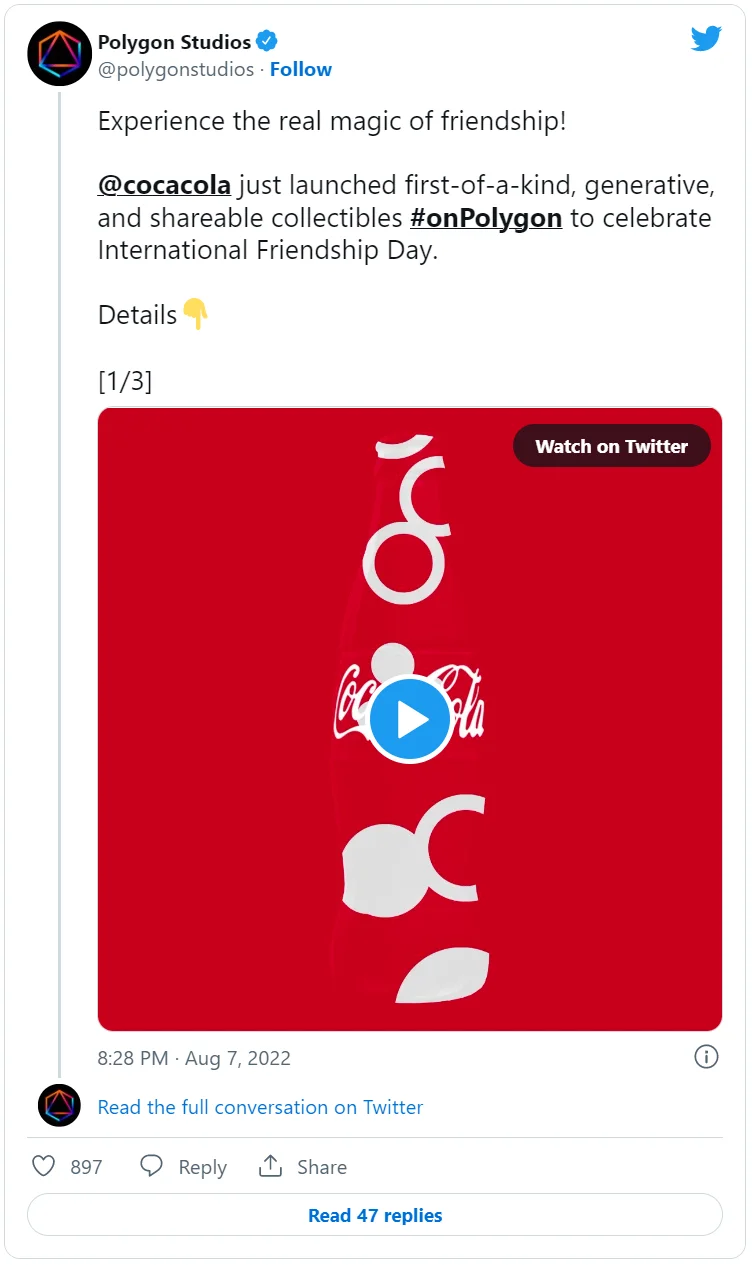Open the @cocacola mention

pos(164,185)
